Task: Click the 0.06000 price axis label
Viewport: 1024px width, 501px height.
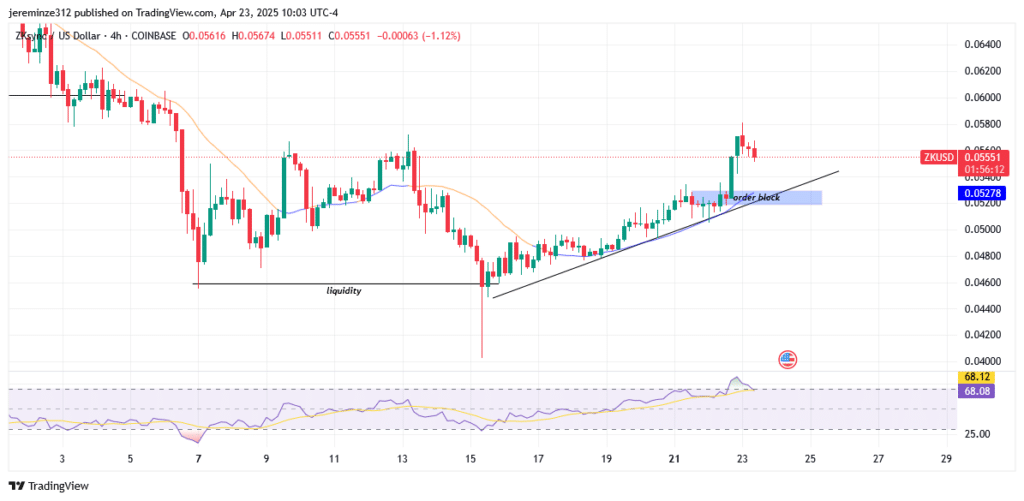Action: (983, 98)
